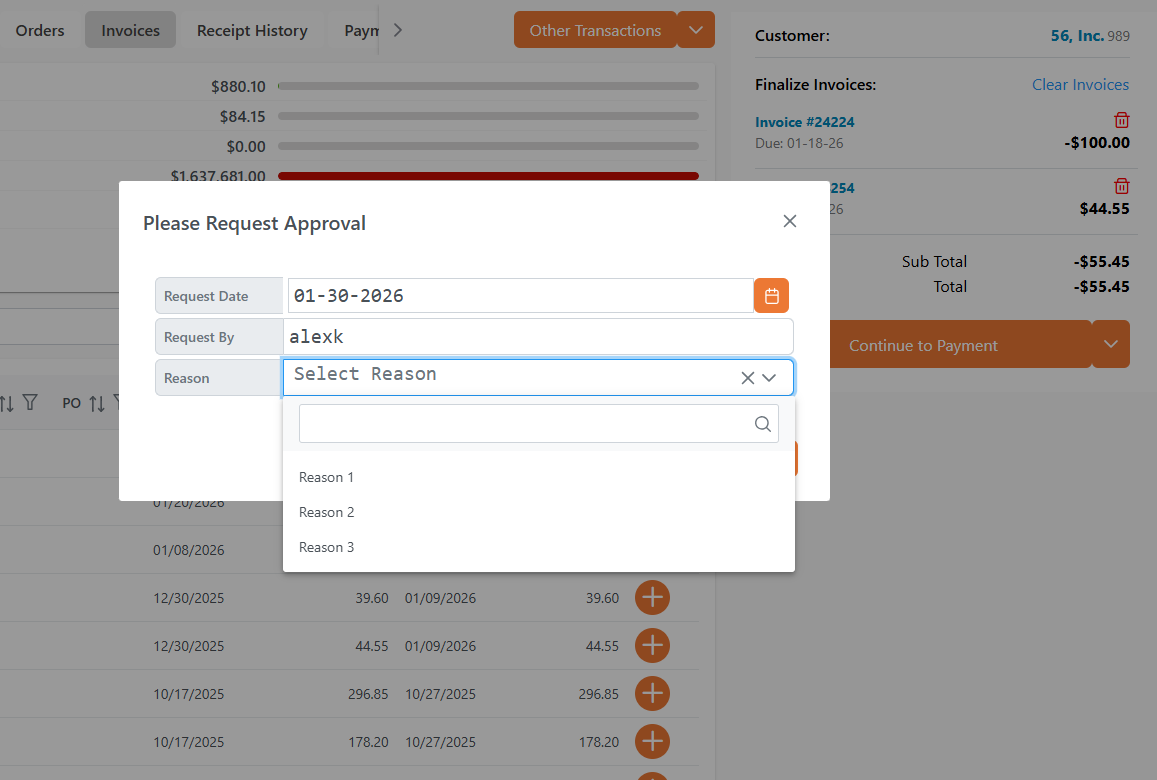Delete Invoice #24224 using its trash icon
The image size is (1157, 780).
coord(1122,119)
